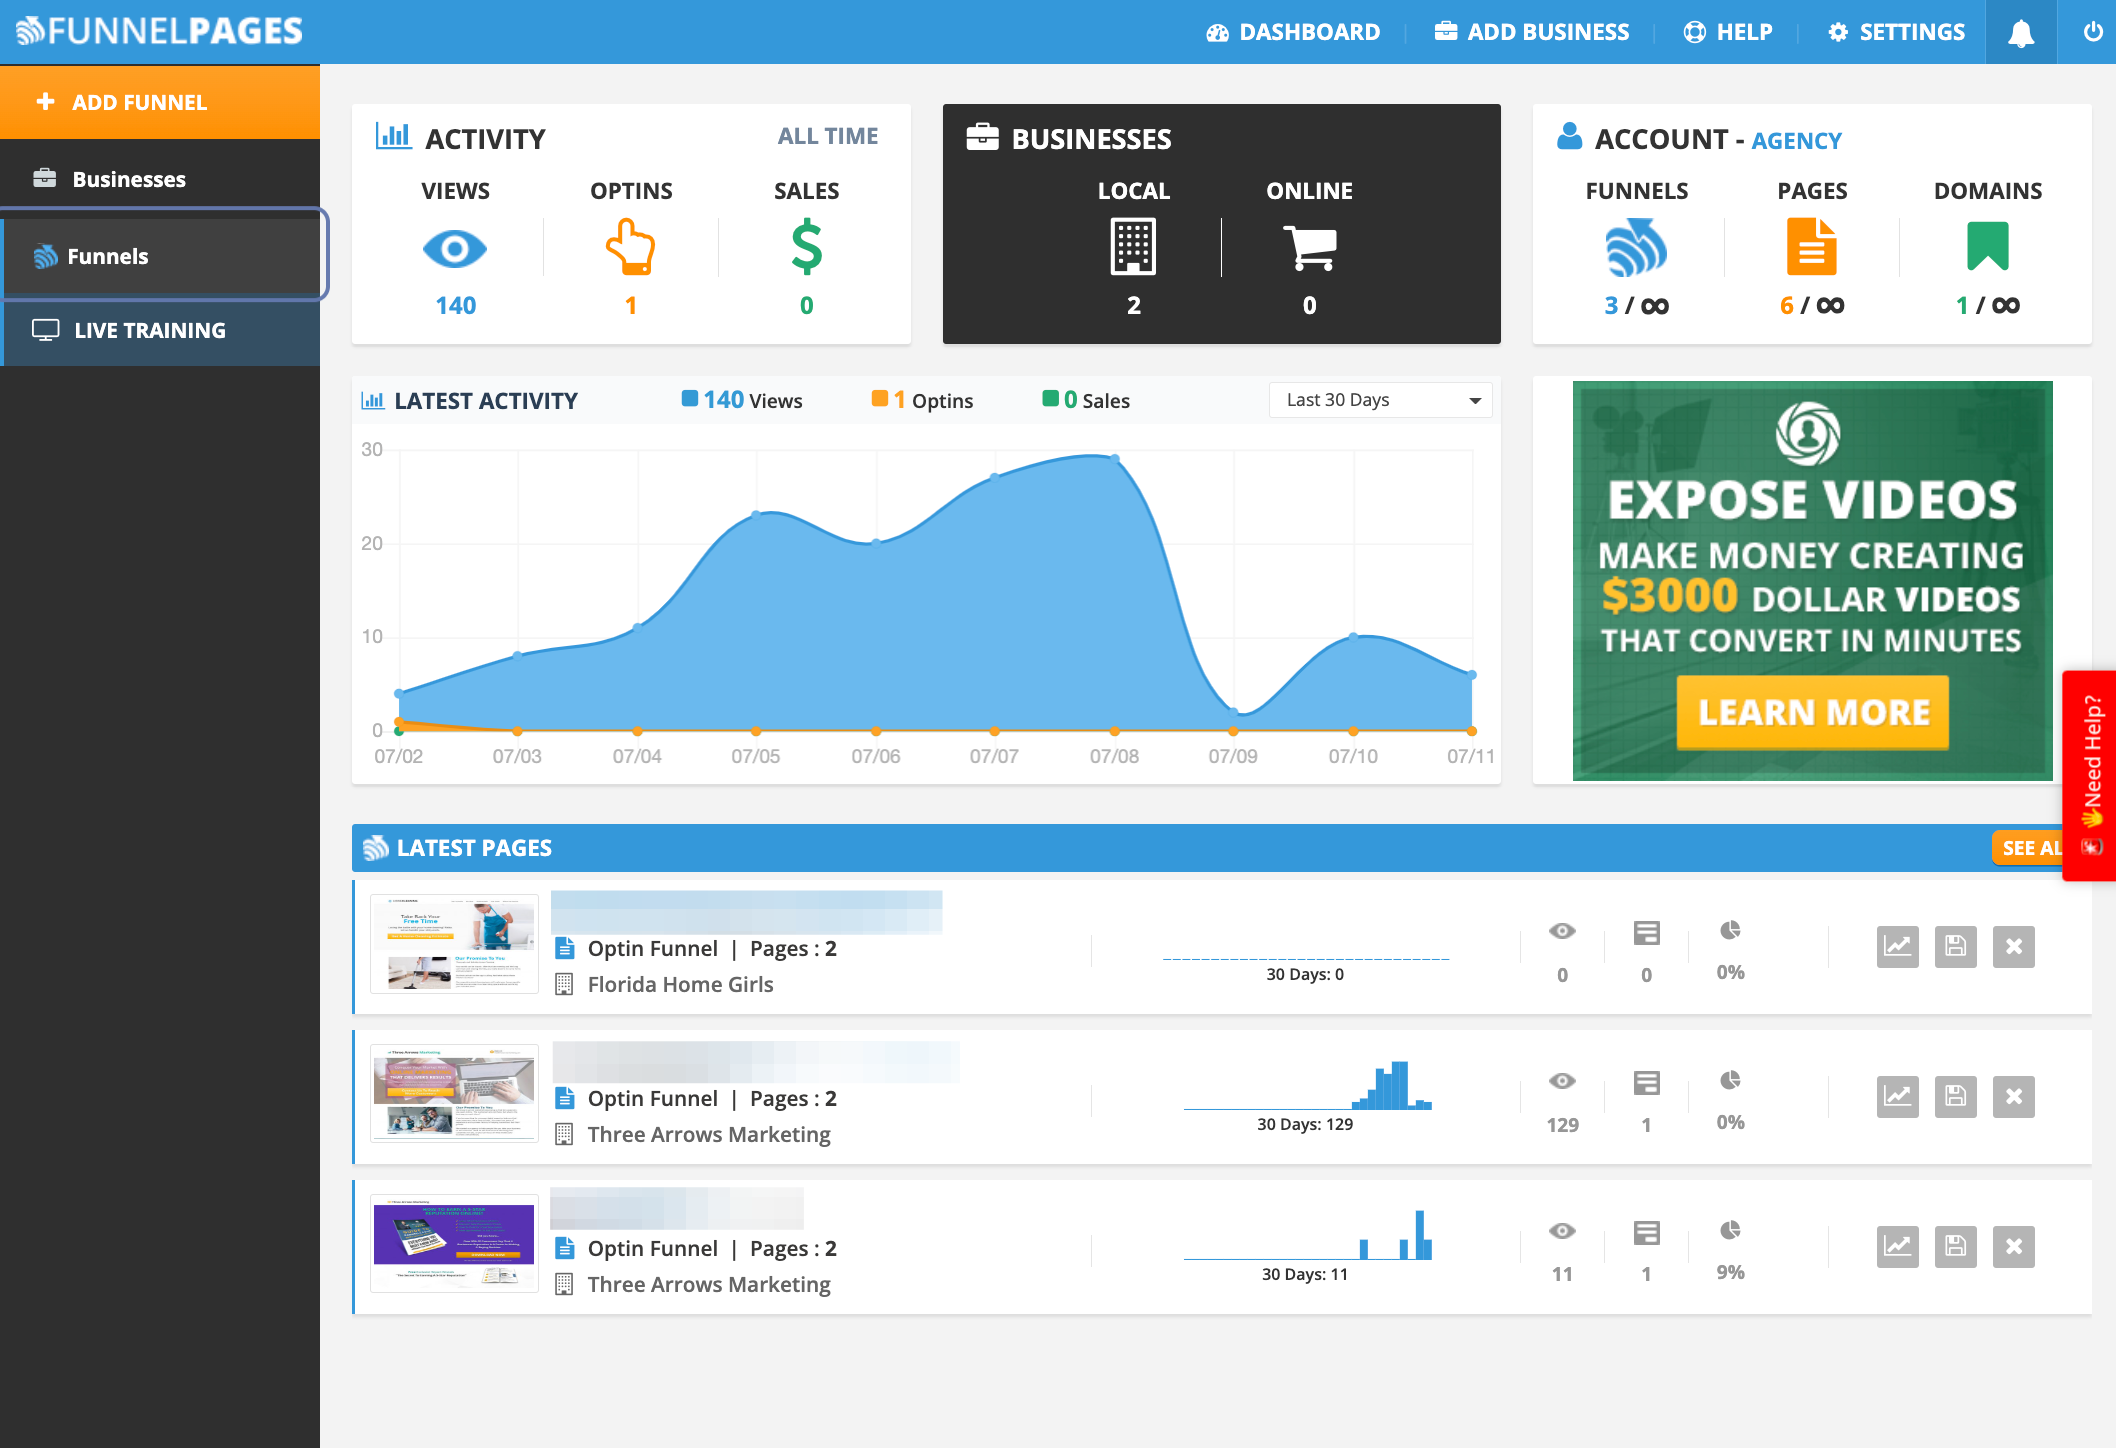The height and width of the screenshot is (1448, 2116).
Task: Click the notification bell icon
Action: (2021, 33)
